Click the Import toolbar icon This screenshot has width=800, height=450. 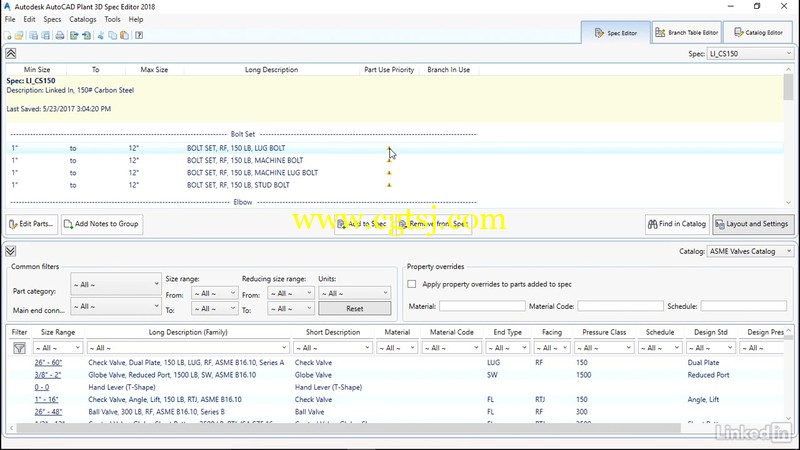point(87,35)
